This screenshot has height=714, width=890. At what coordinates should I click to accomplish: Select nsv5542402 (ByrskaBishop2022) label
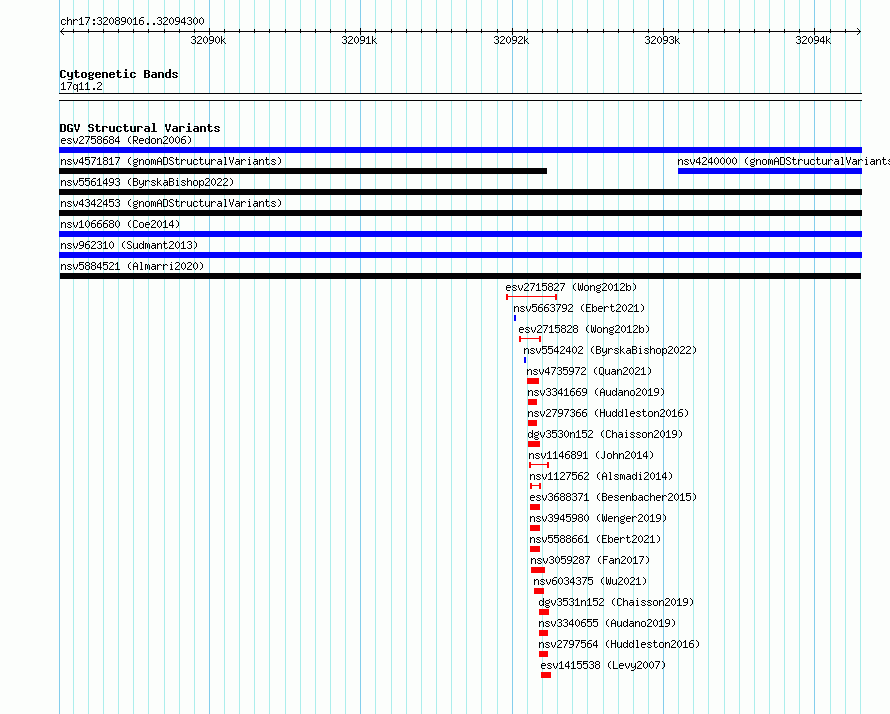(610, 350)
